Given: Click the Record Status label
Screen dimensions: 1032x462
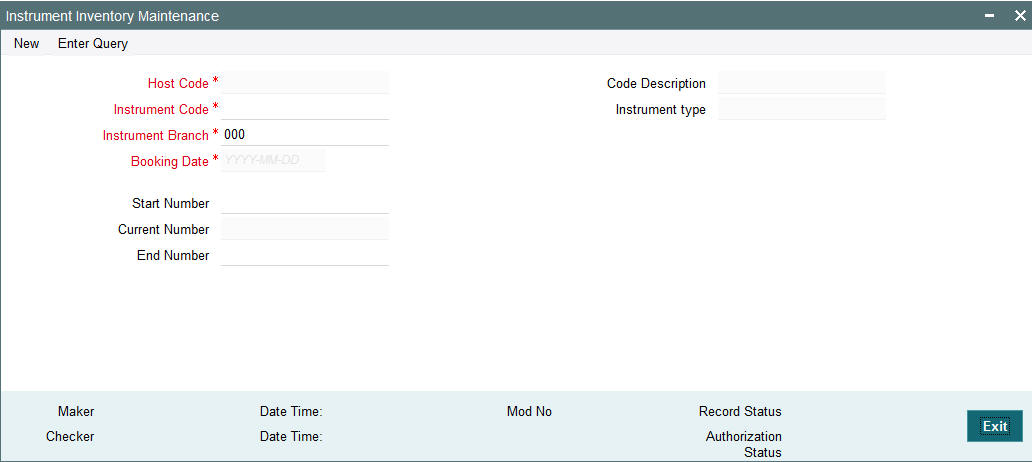Looking at the screenshot, I should pyautogui.click(x=740, y=411).
